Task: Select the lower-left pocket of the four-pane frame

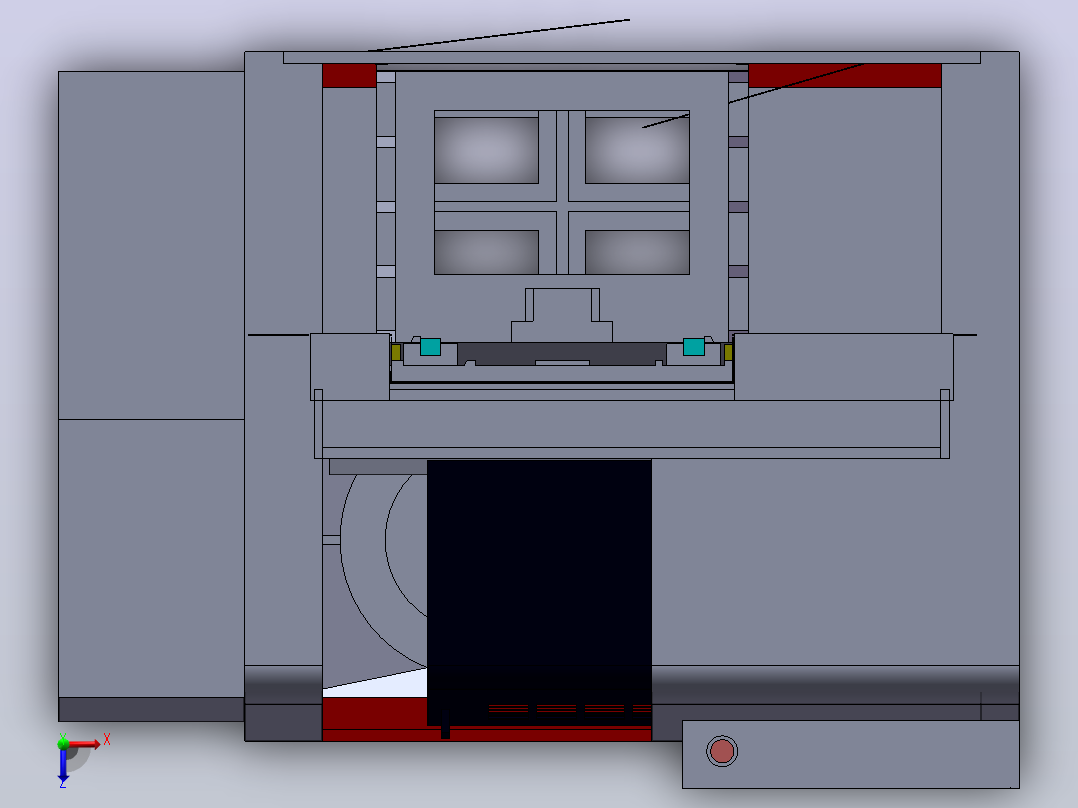Action: point(486,252)
